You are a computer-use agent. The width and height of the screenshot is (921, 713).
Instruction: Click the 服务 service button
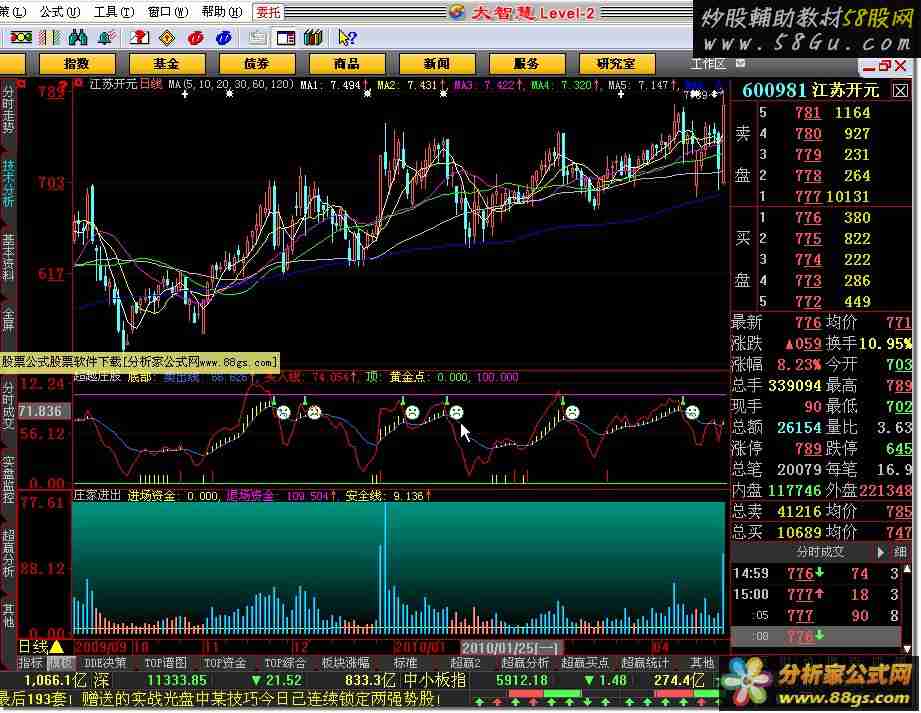click(x=526, y=63)
